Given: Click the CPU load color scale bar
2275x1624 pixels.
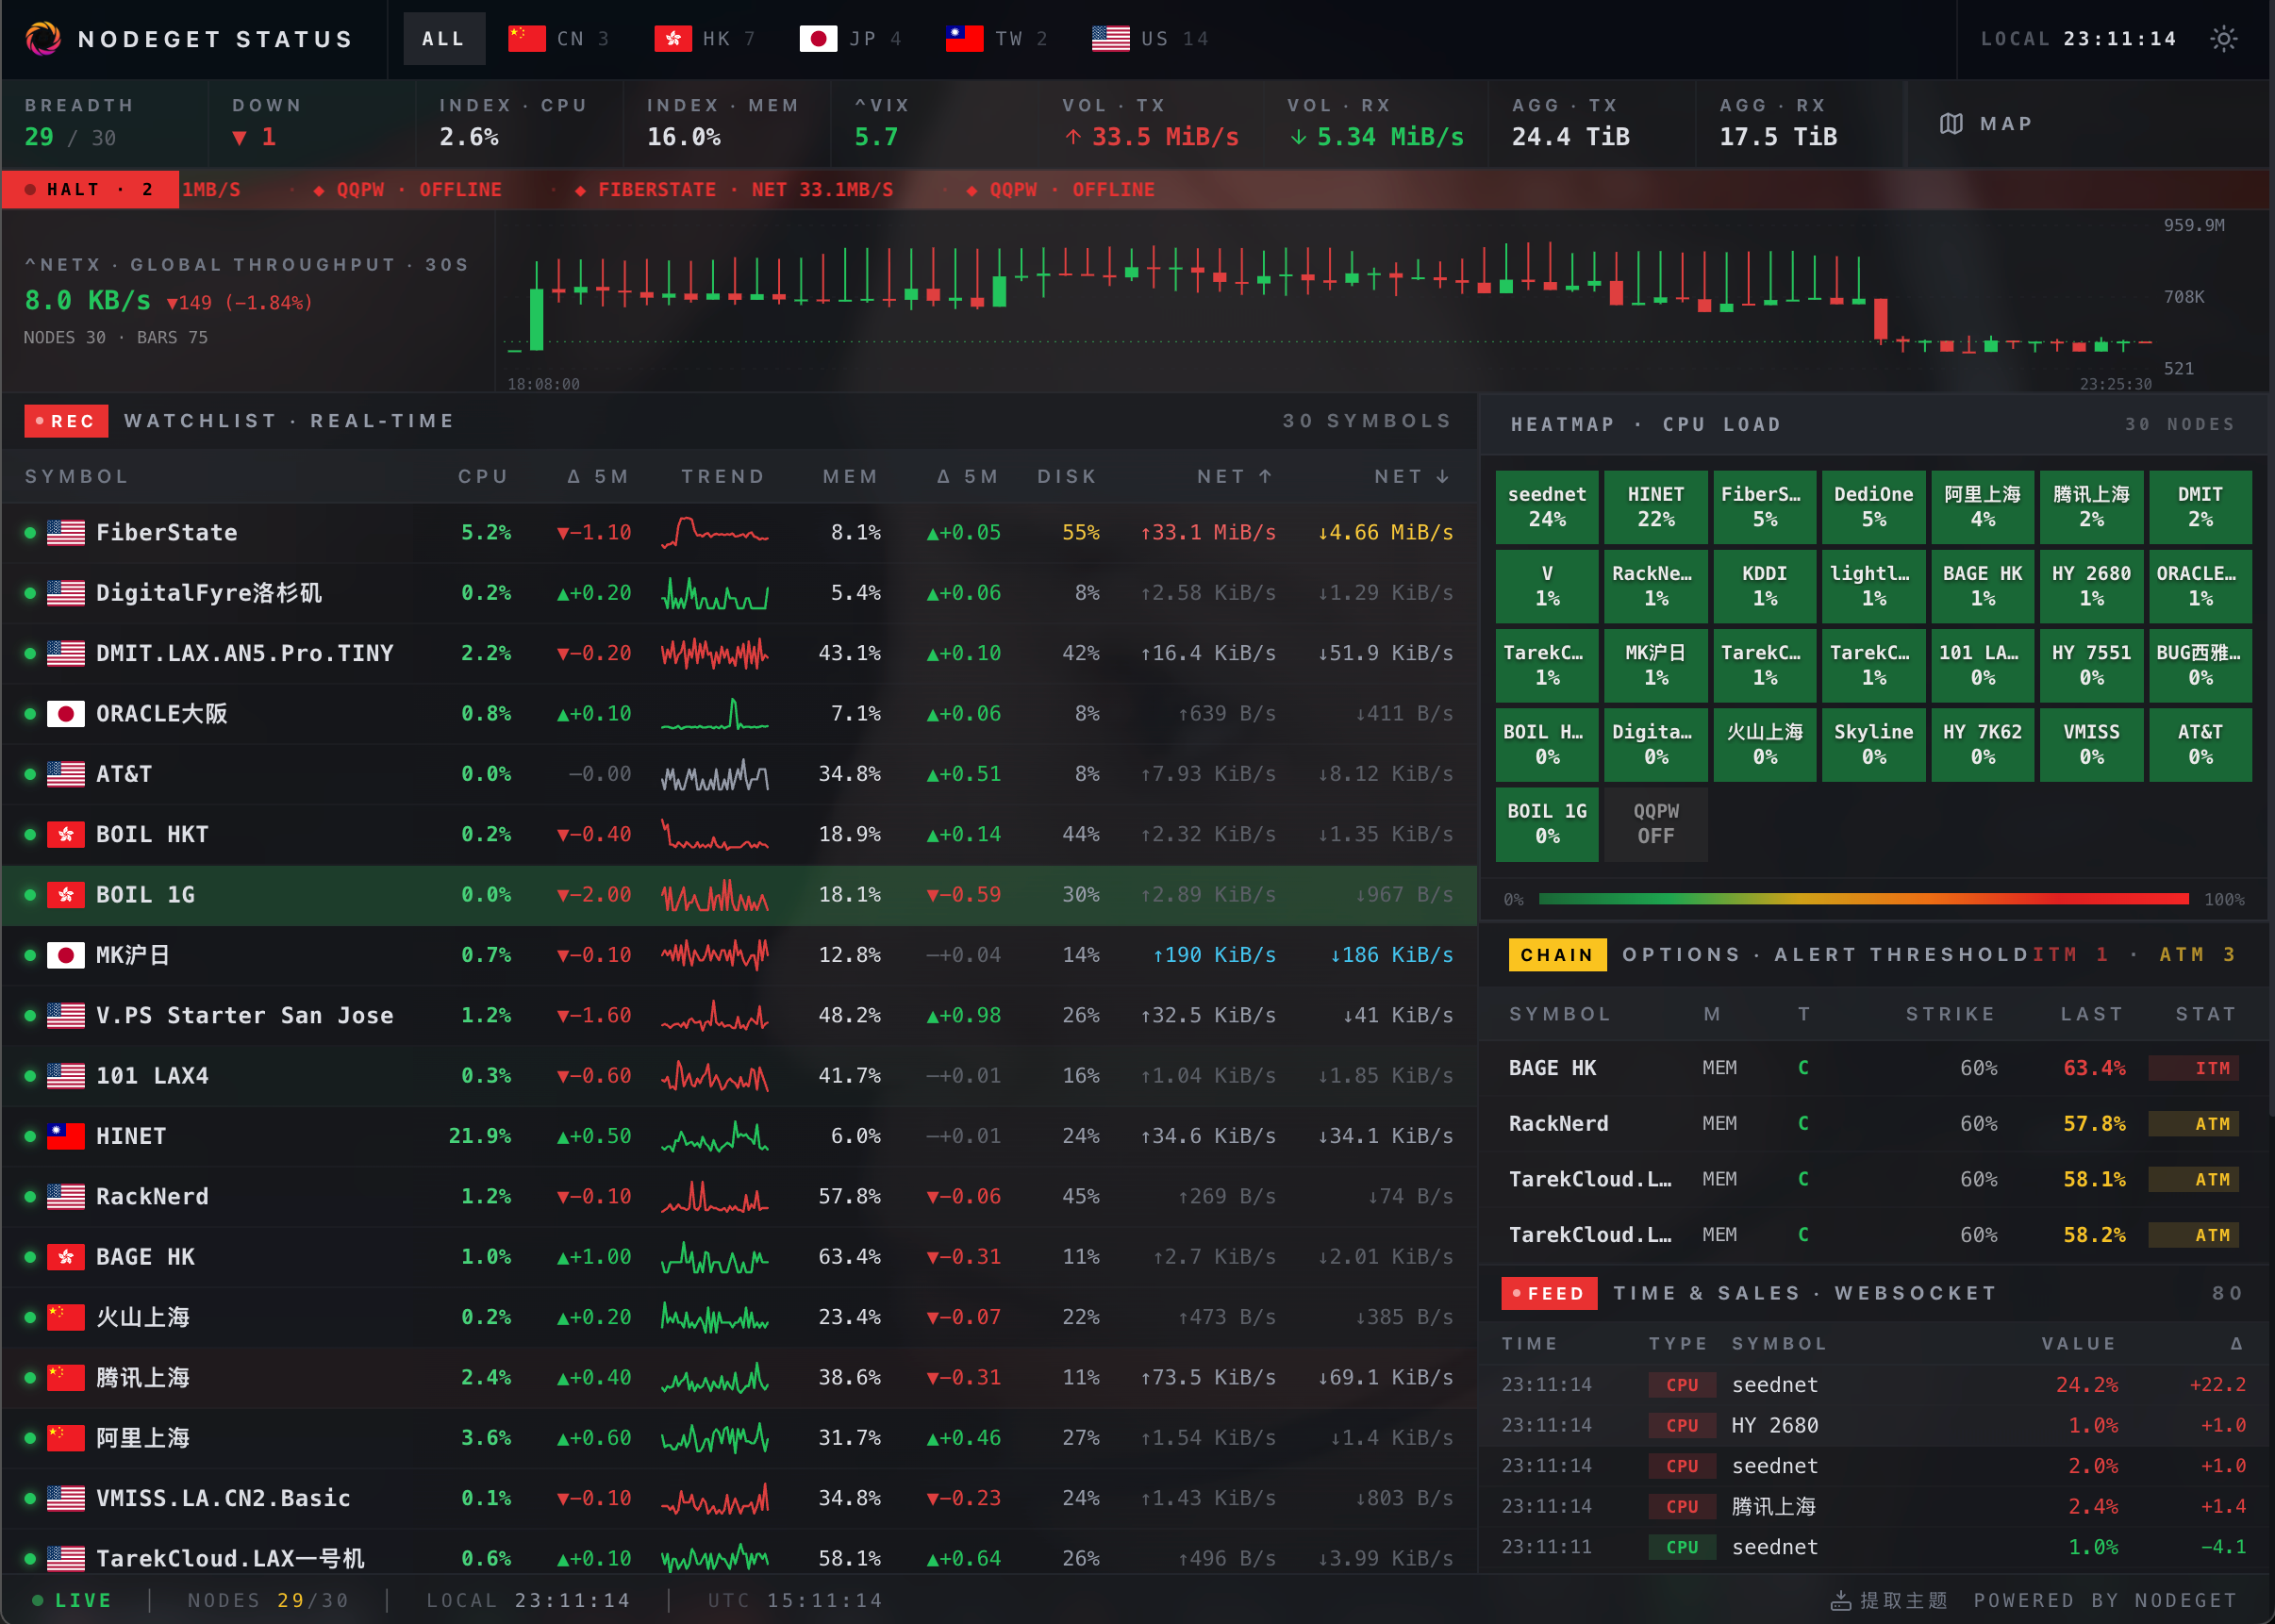Looking at the screenshot, I should [x=1864, y=899].
